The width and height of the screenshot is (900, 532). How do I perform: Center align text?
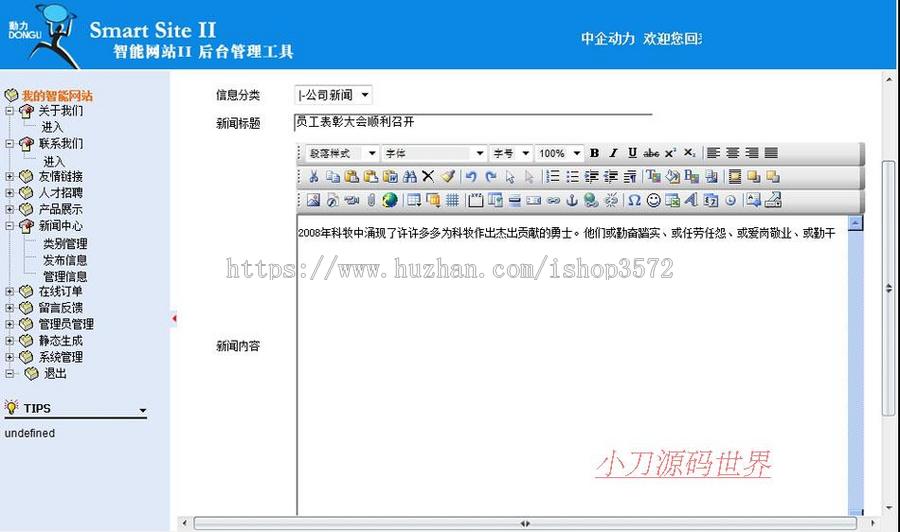(732, 153)
